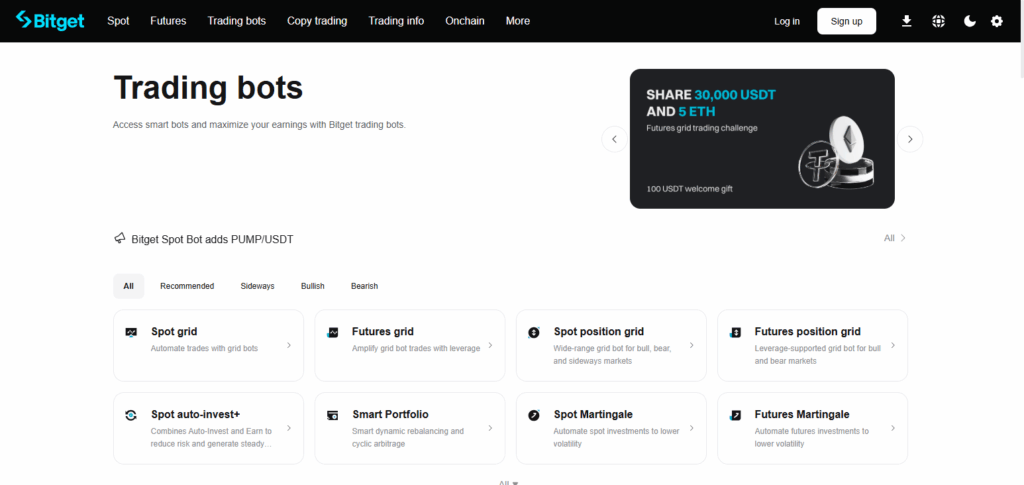Screen dimensions: 1024x485
Task: Click the Sign up button
Action: click(x=846, y=22)
